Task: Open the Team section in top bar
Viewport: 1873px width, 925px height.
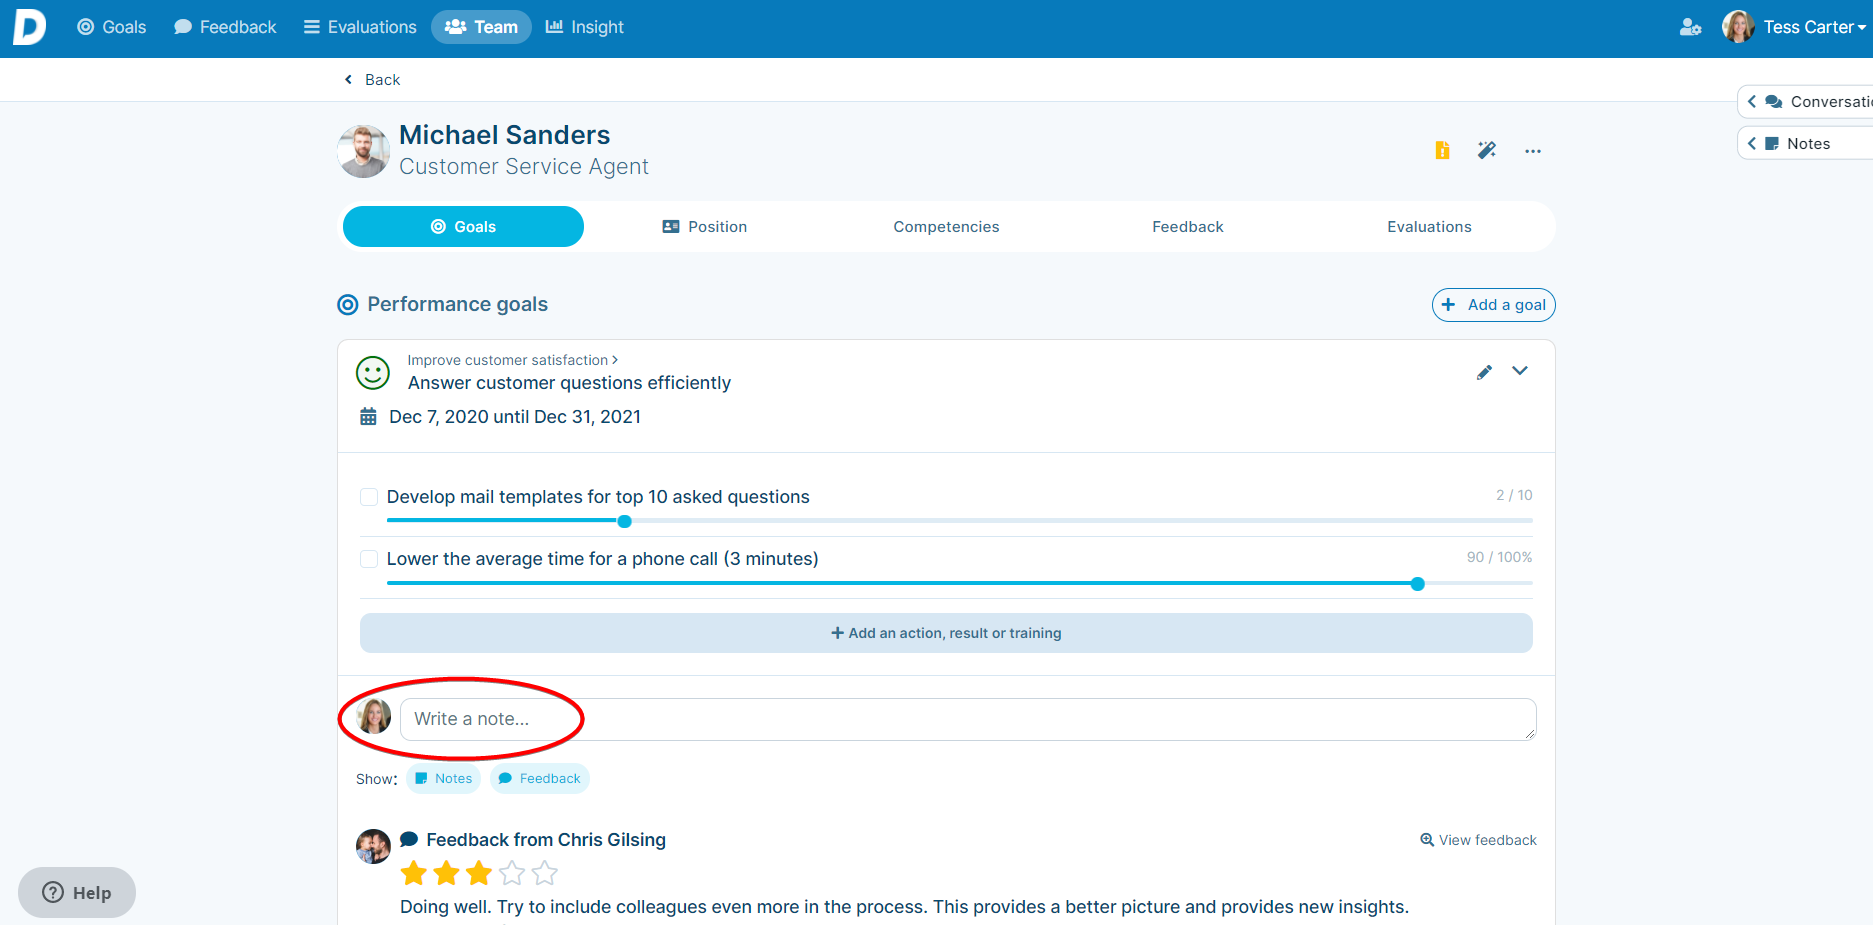Action: coord(481,27)
